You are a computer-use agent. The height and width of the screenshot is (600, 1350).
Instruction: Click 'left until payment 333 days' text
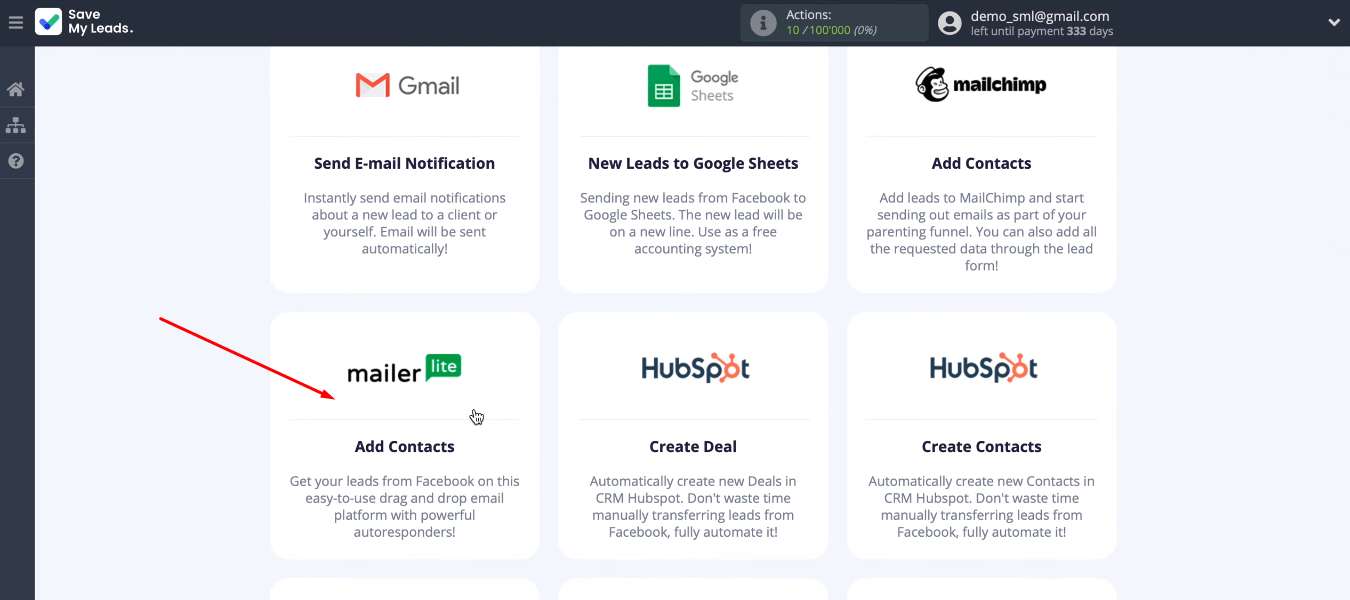(x=1042, y=32)
